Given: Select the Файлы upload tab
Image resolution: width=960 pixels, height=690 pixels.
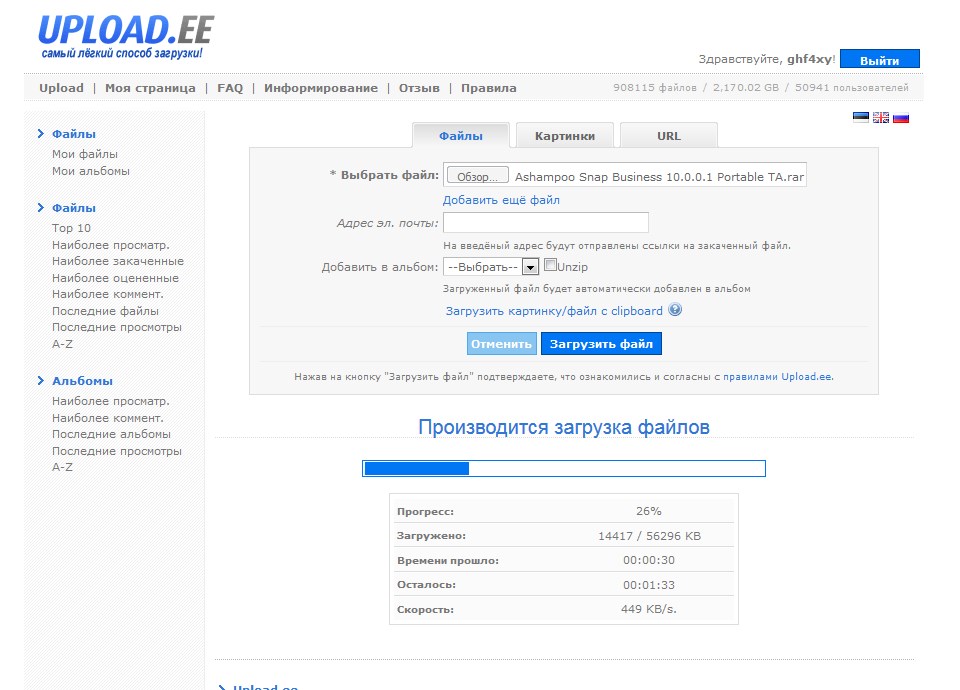Looking at the screenshot, I should (461, 136).
